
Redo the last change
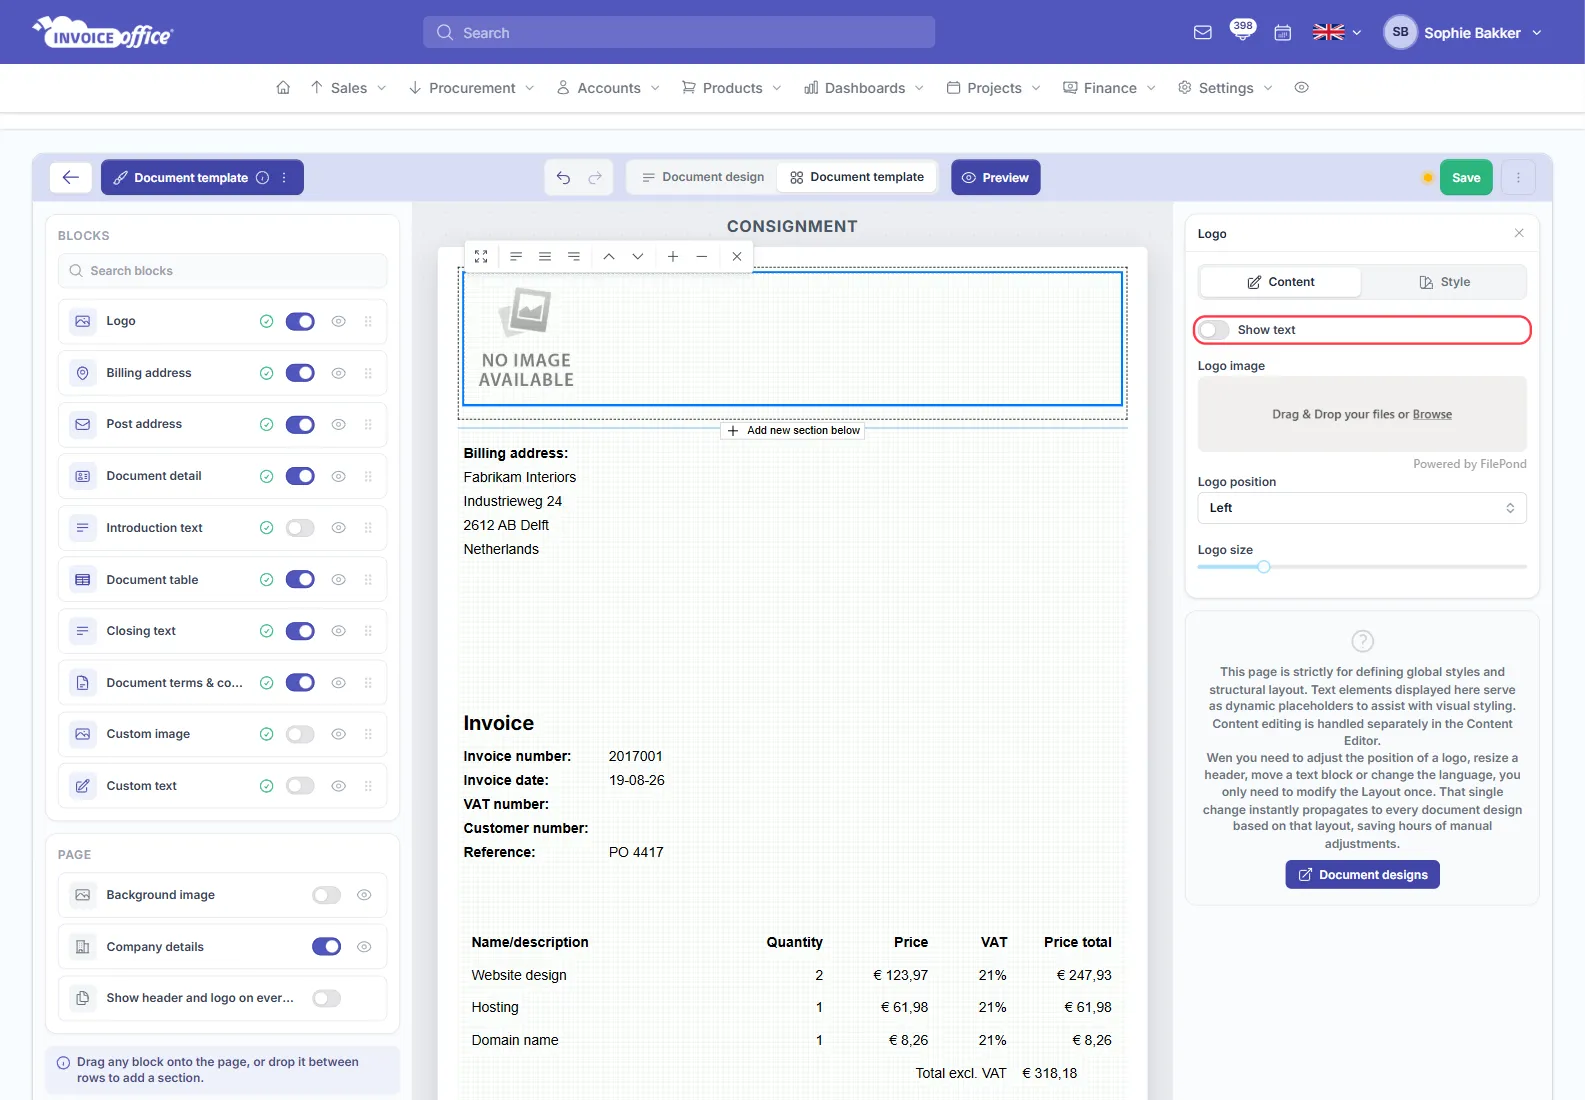595,177
